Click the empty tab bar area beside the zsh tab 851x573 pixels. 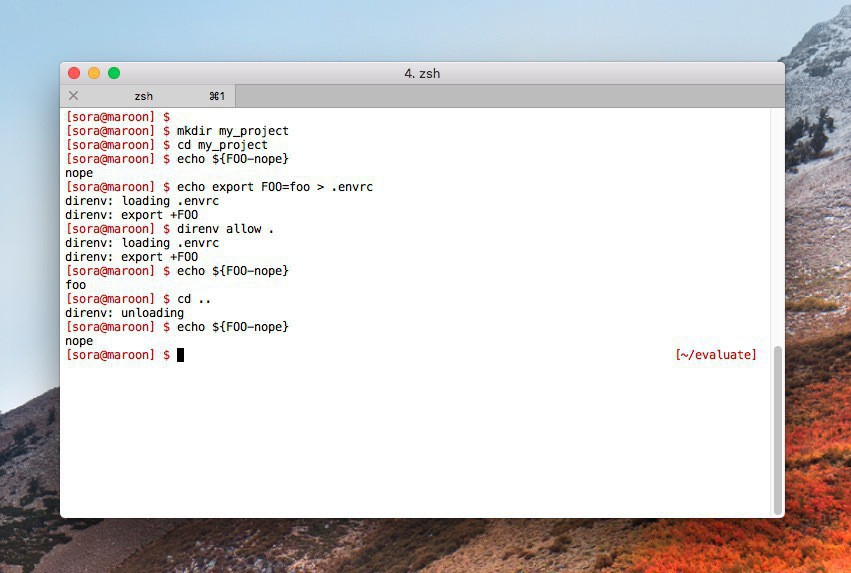point(500,96)
